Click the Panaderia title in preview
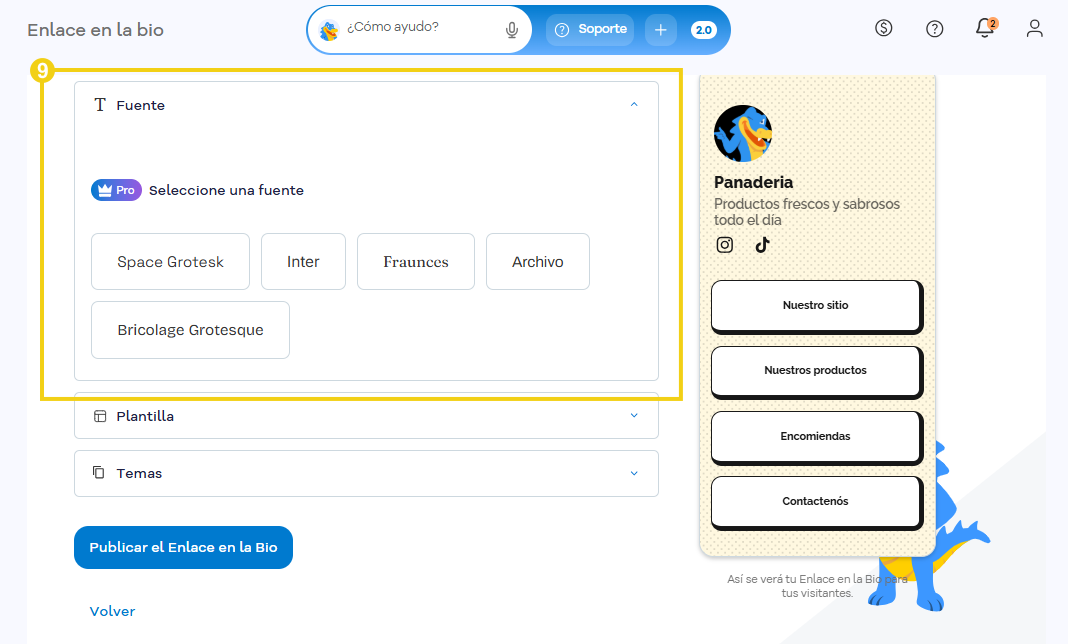1068x644 pixels. pos(753,182)
